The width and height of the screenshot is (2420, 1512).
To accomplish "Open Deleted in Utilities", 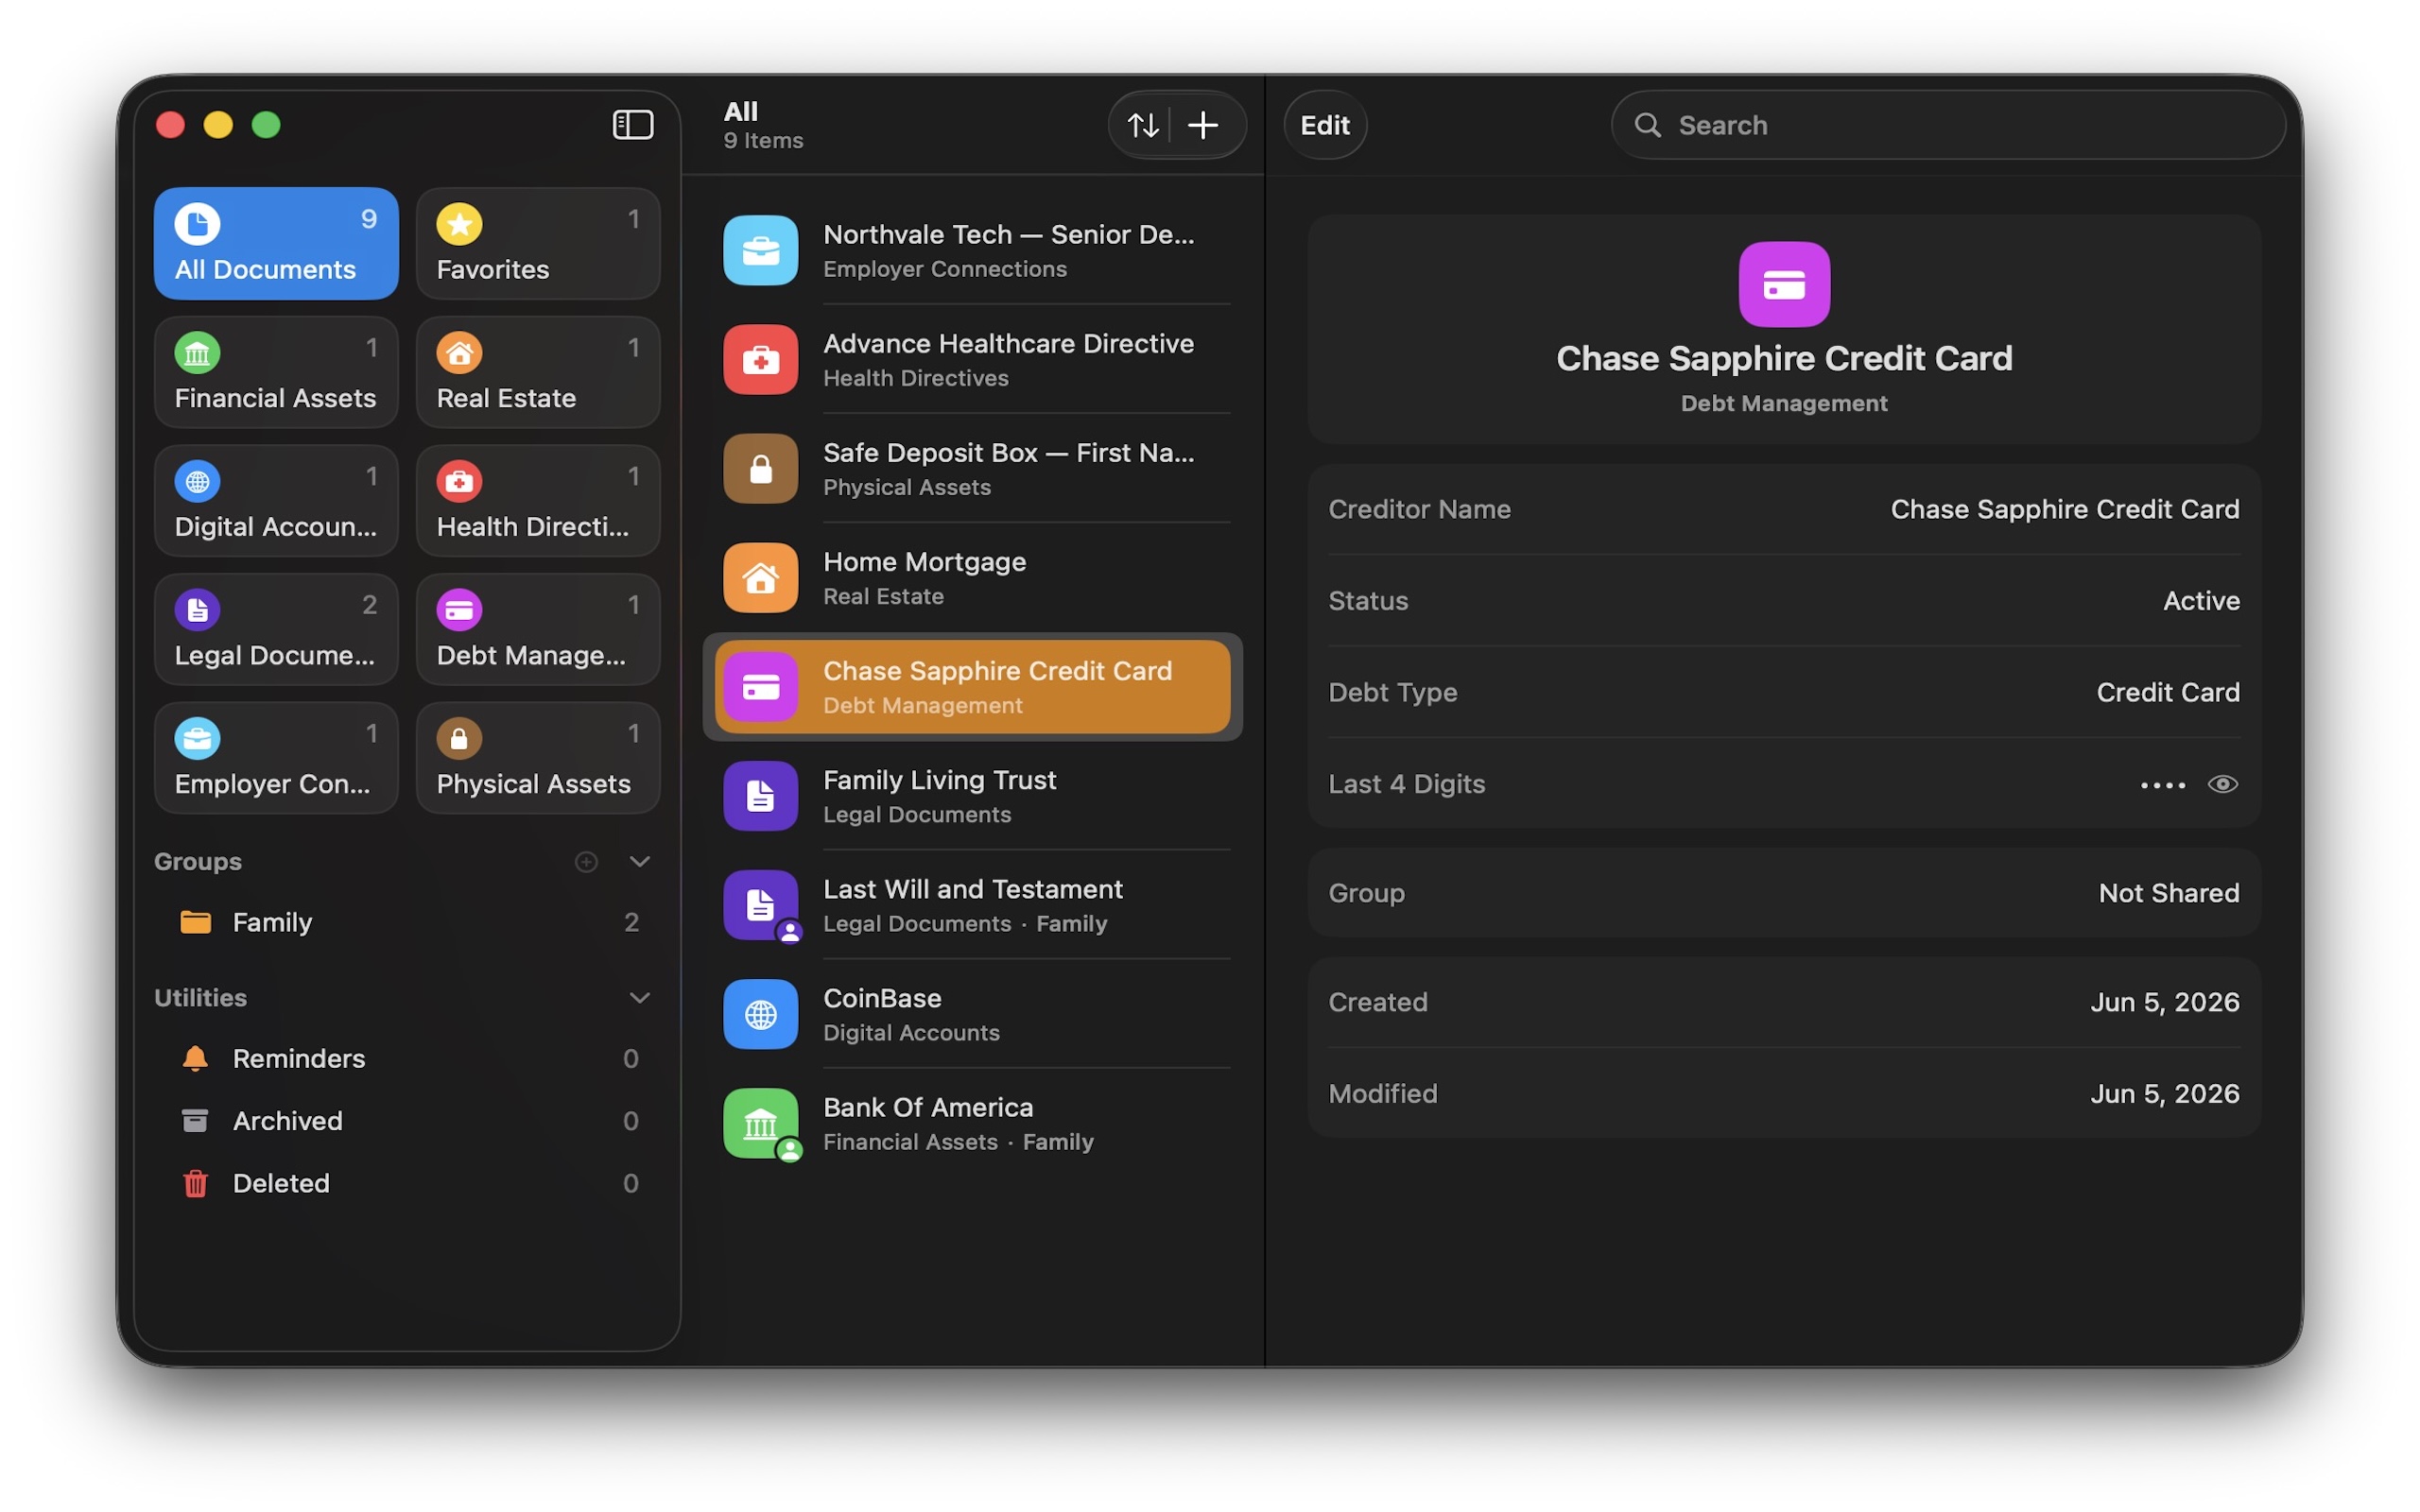I will (407, 1183).
